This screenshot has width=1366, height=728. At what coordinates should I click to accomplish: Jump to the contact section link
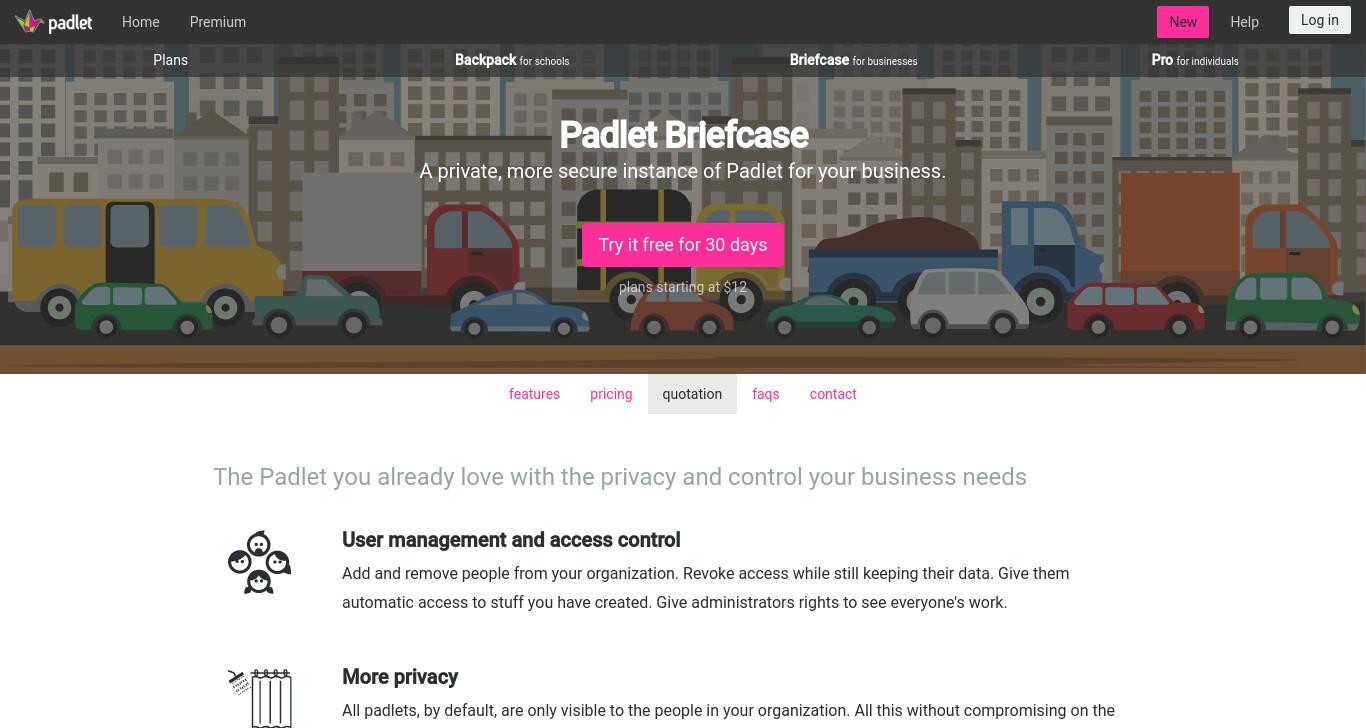coord(833,394)
